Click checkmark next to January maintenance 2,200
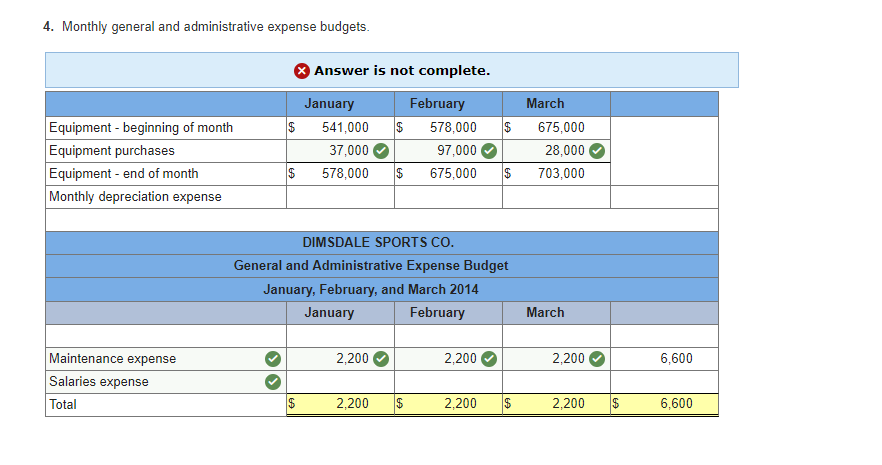This screenshot has height=465, width=882. tap(381, 359)
